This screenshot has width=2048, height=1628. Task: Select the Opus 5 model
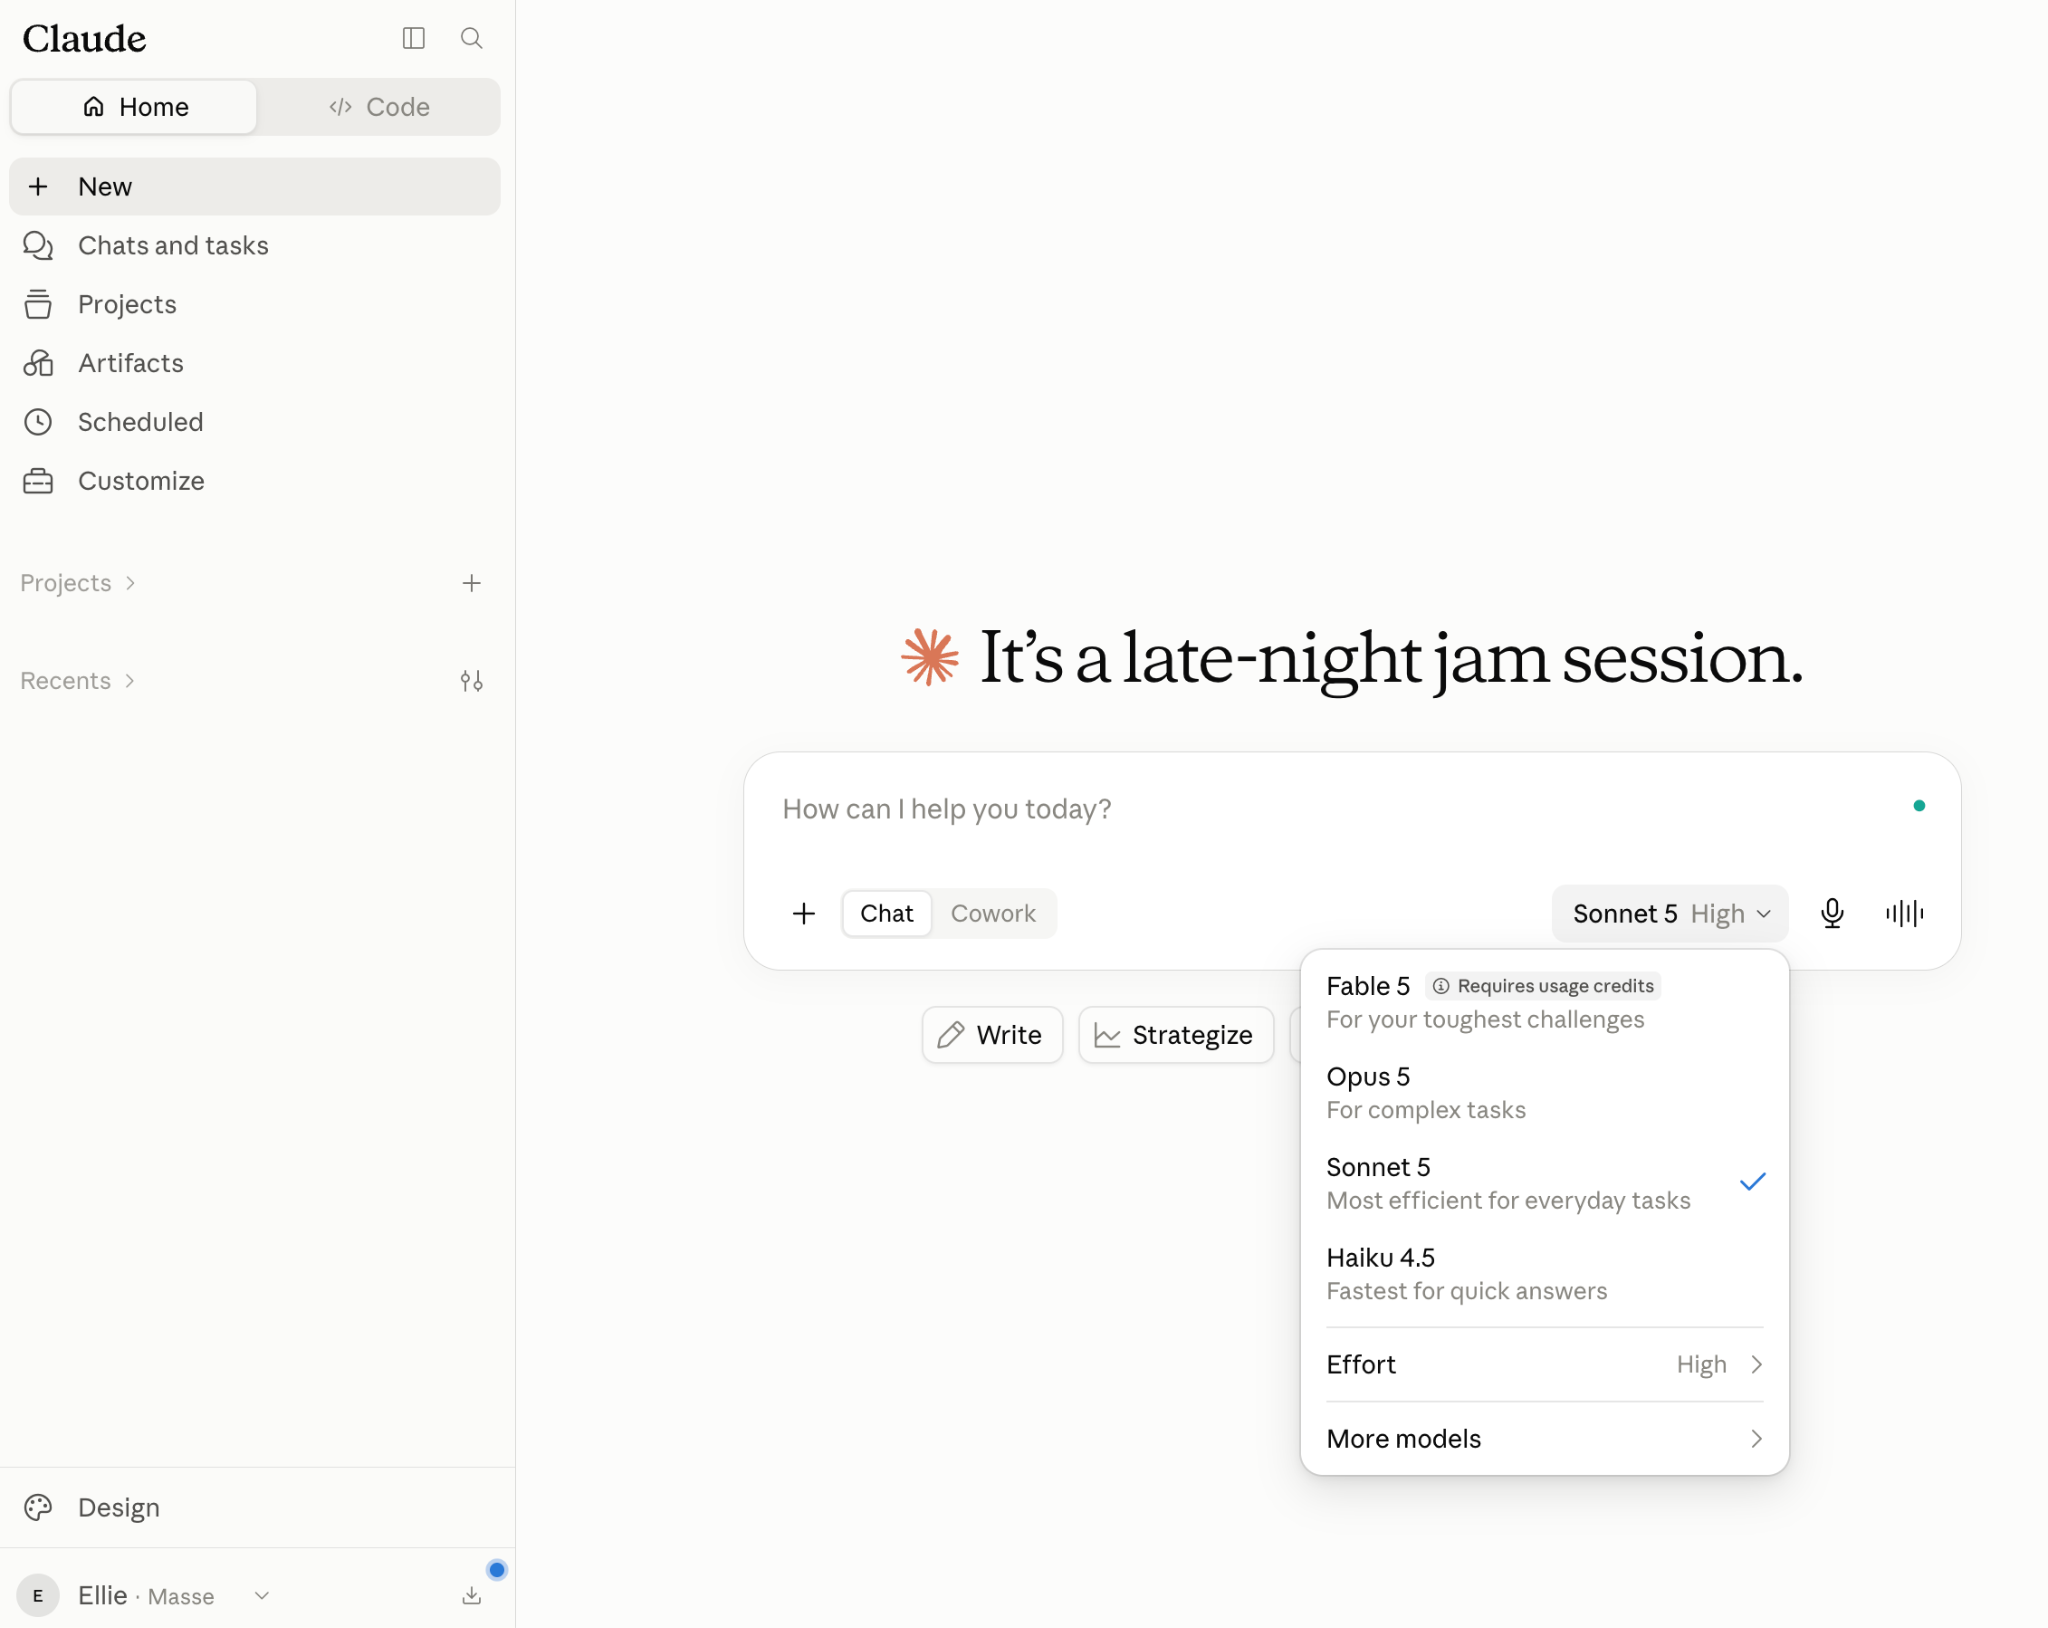[1544, 1093]
